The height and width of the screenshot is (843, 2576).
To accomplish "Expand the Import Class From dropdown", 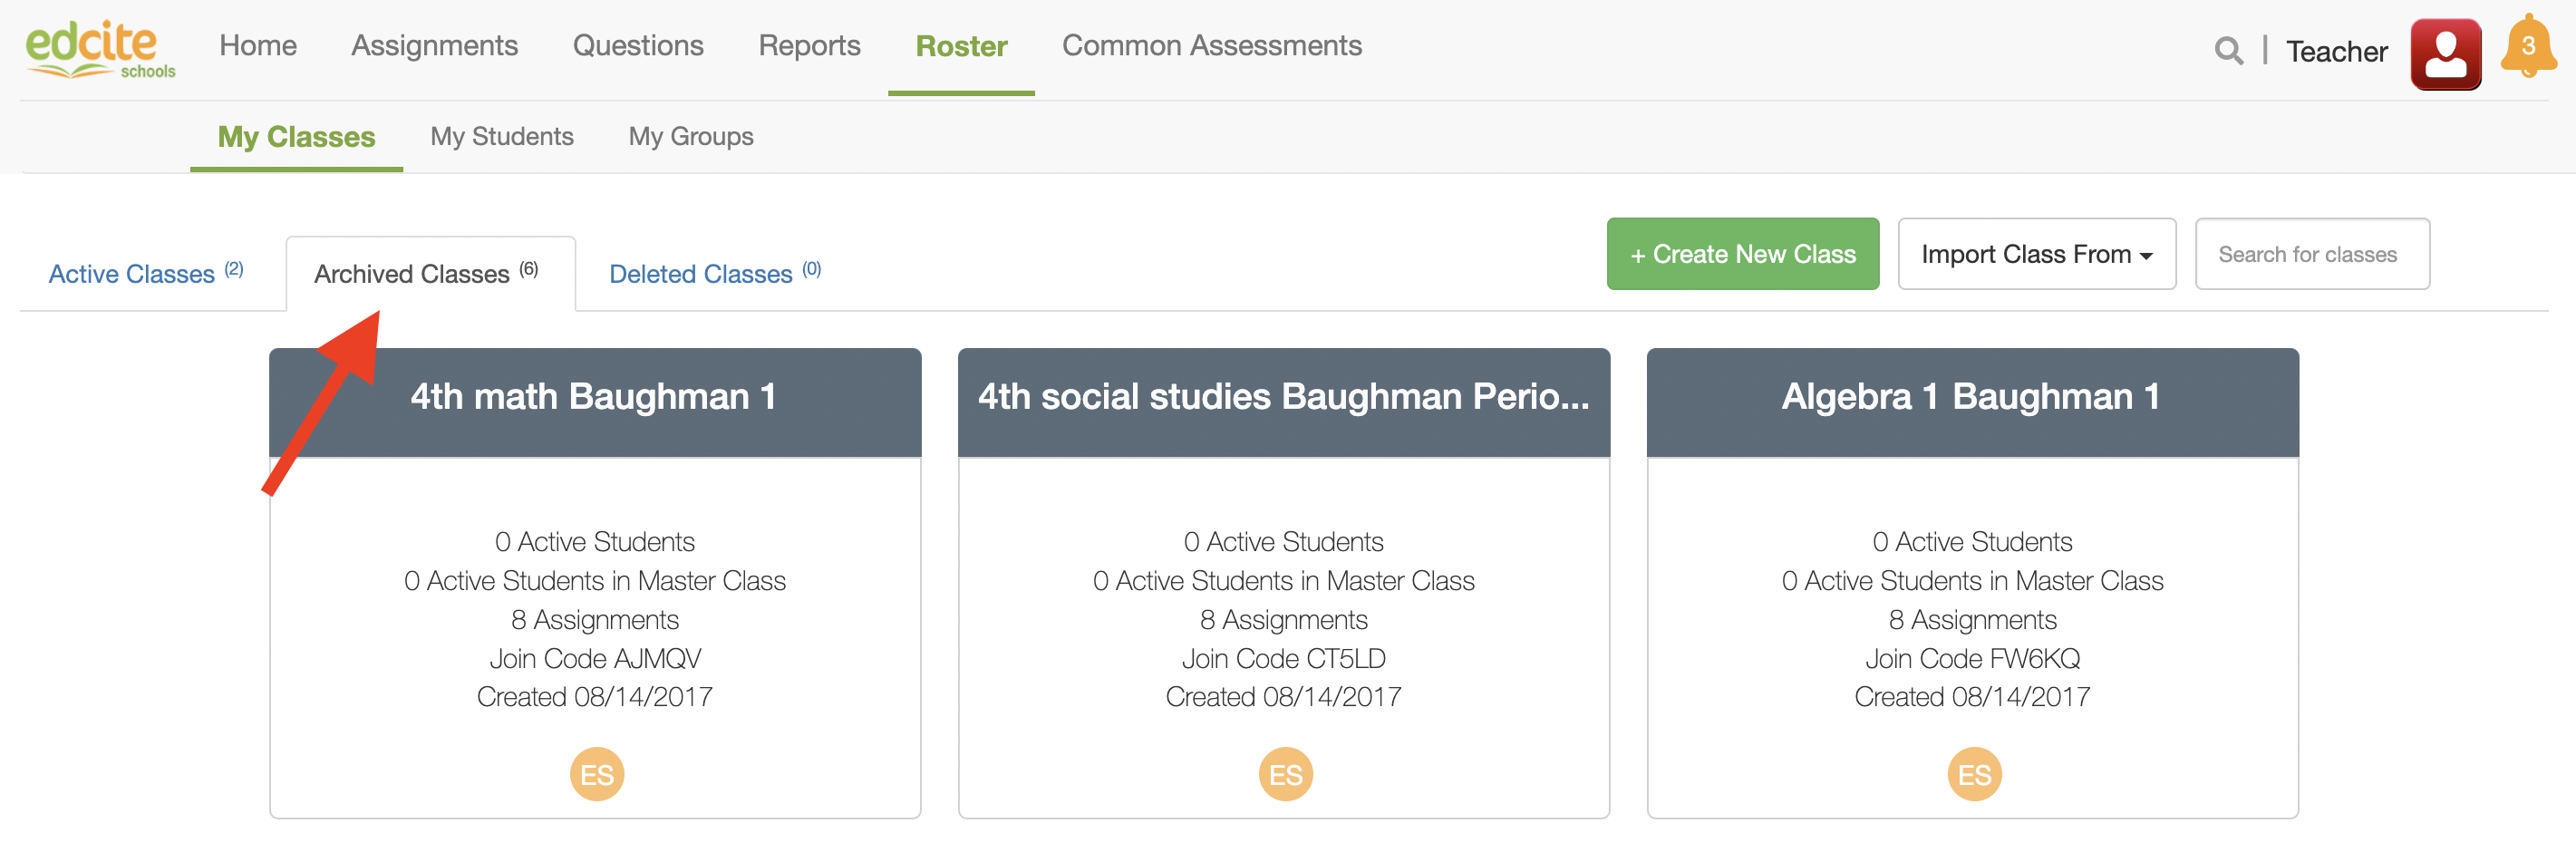I will [x=2036, y=254].
